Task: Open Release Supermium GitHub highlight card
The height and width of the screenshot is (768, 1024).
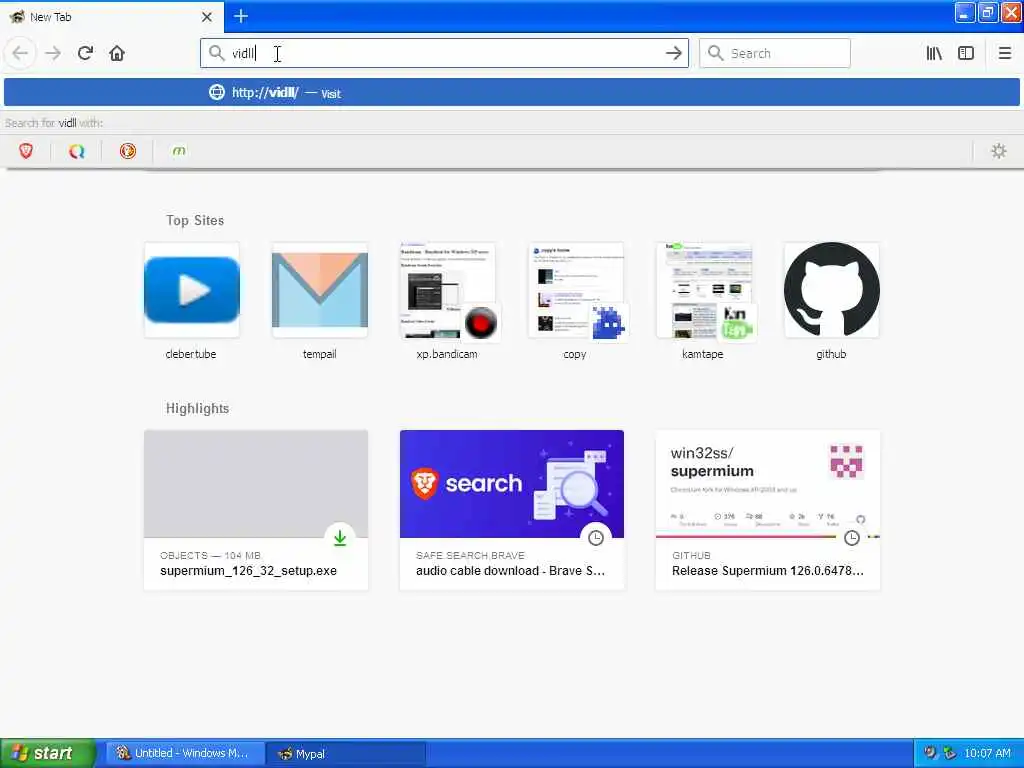Action: pos(768,510)
